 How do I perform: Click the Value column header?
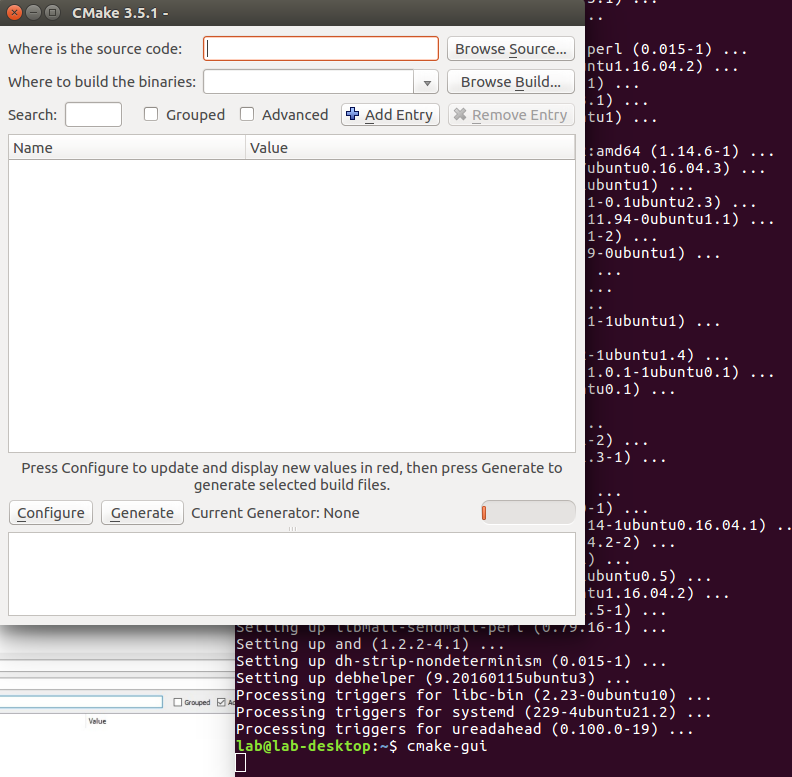[x=410, y=148]
